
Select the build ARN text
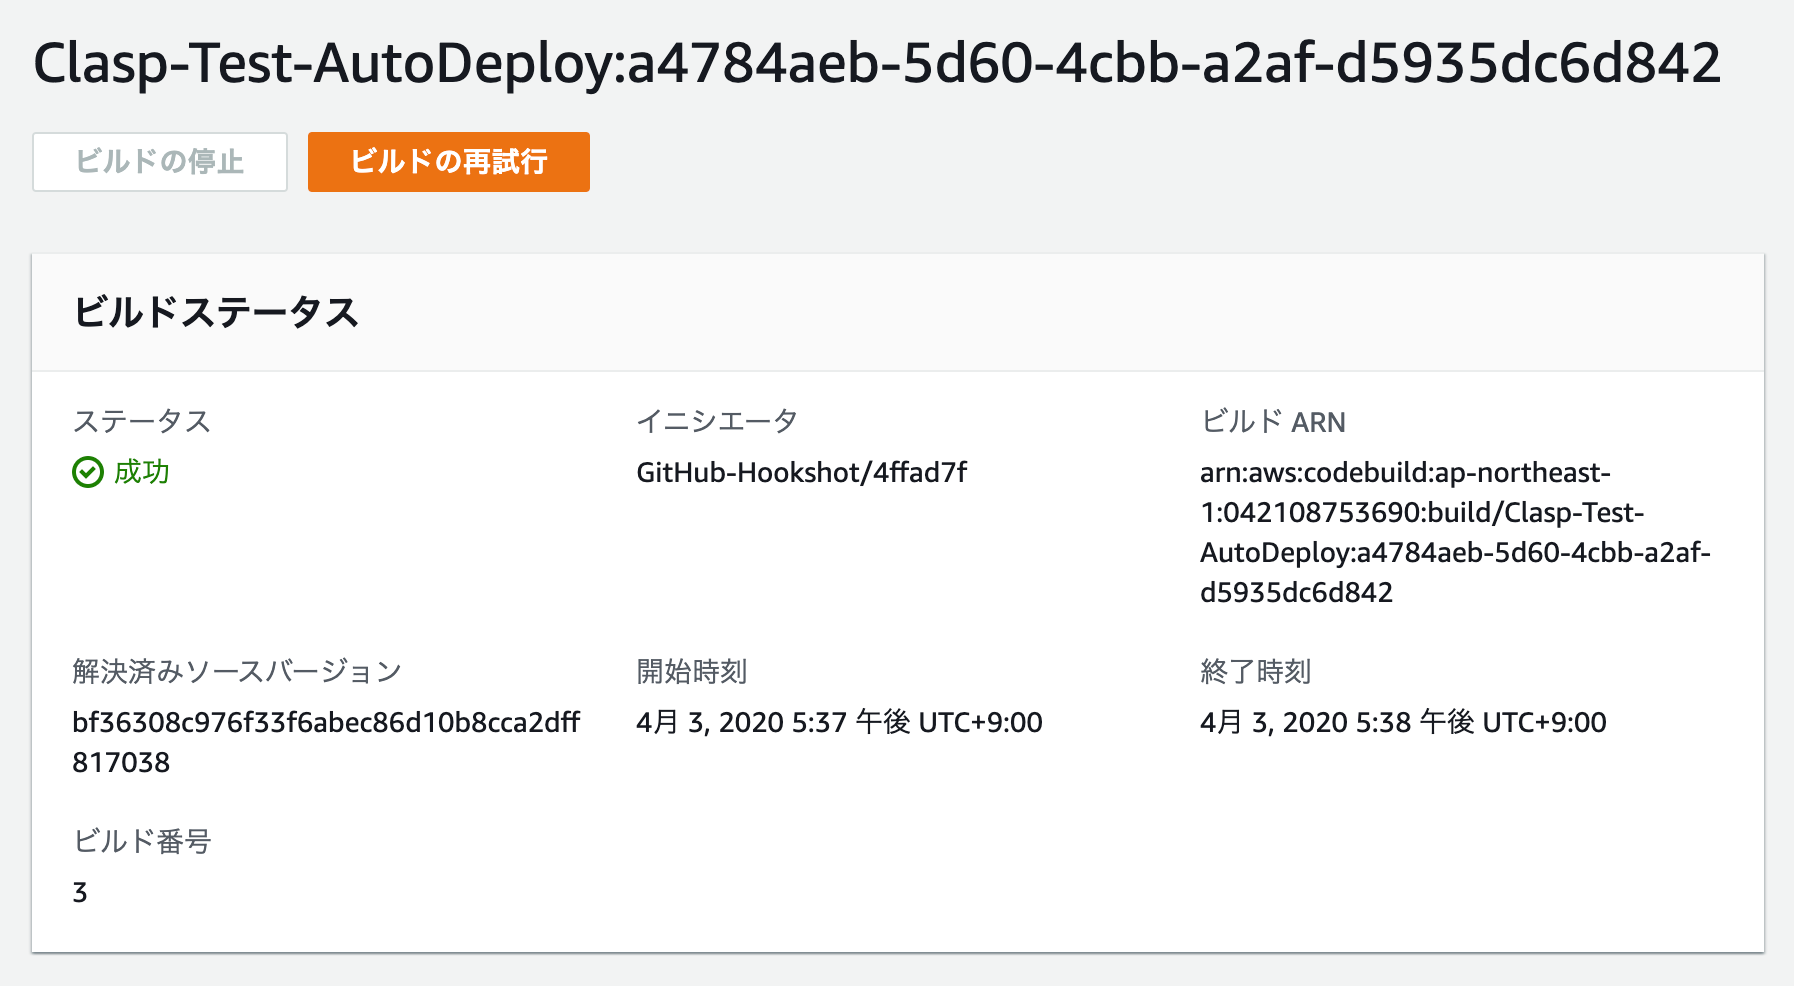(x=1455, y=532)
